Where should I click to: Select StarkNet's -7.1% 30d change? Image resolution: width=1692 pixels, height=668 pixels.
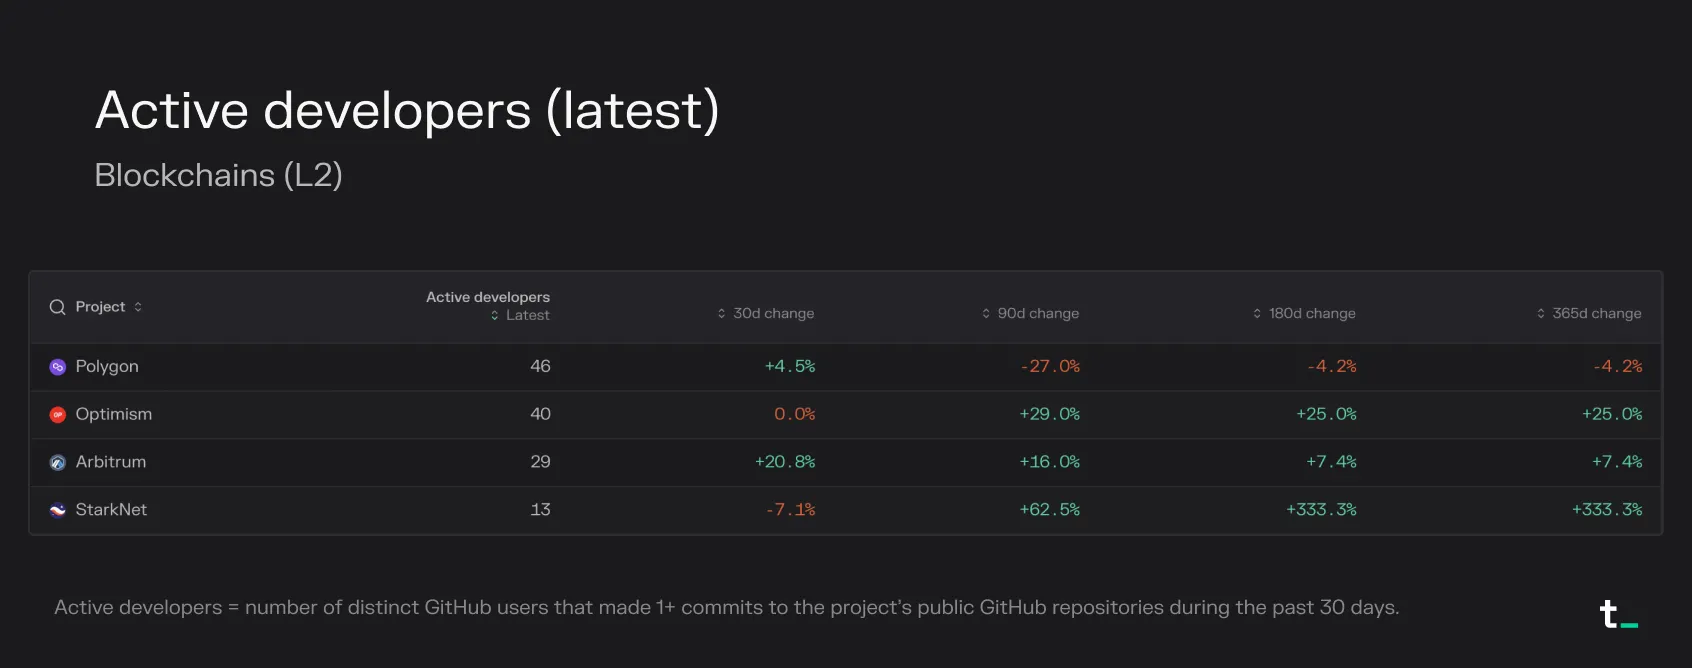pos(790,510)
